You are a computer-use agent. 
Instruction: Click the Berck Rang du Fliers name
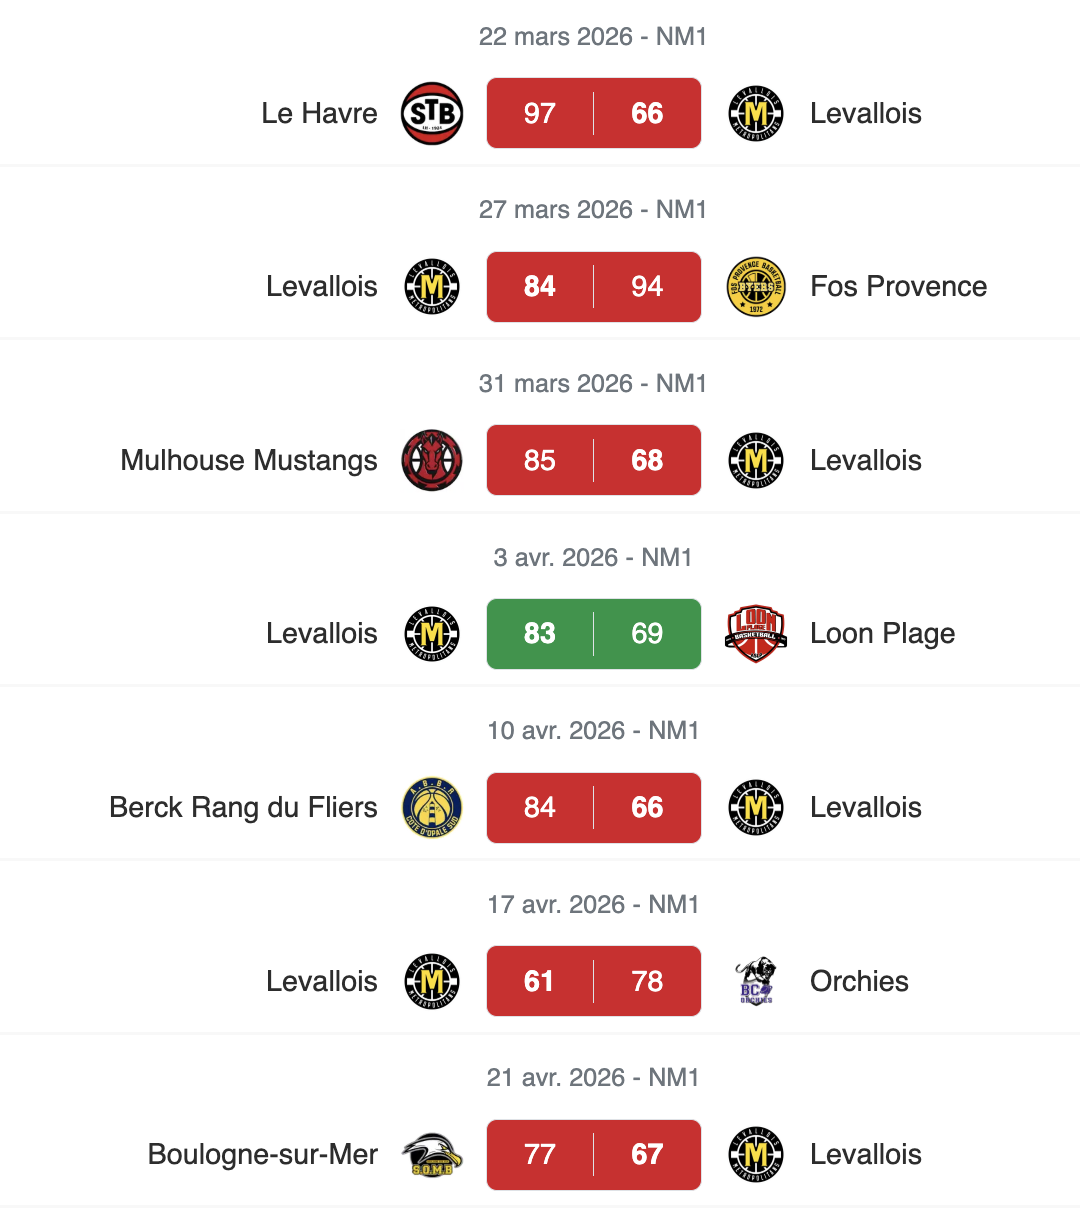pyautogui.click(x=243, y=807)
